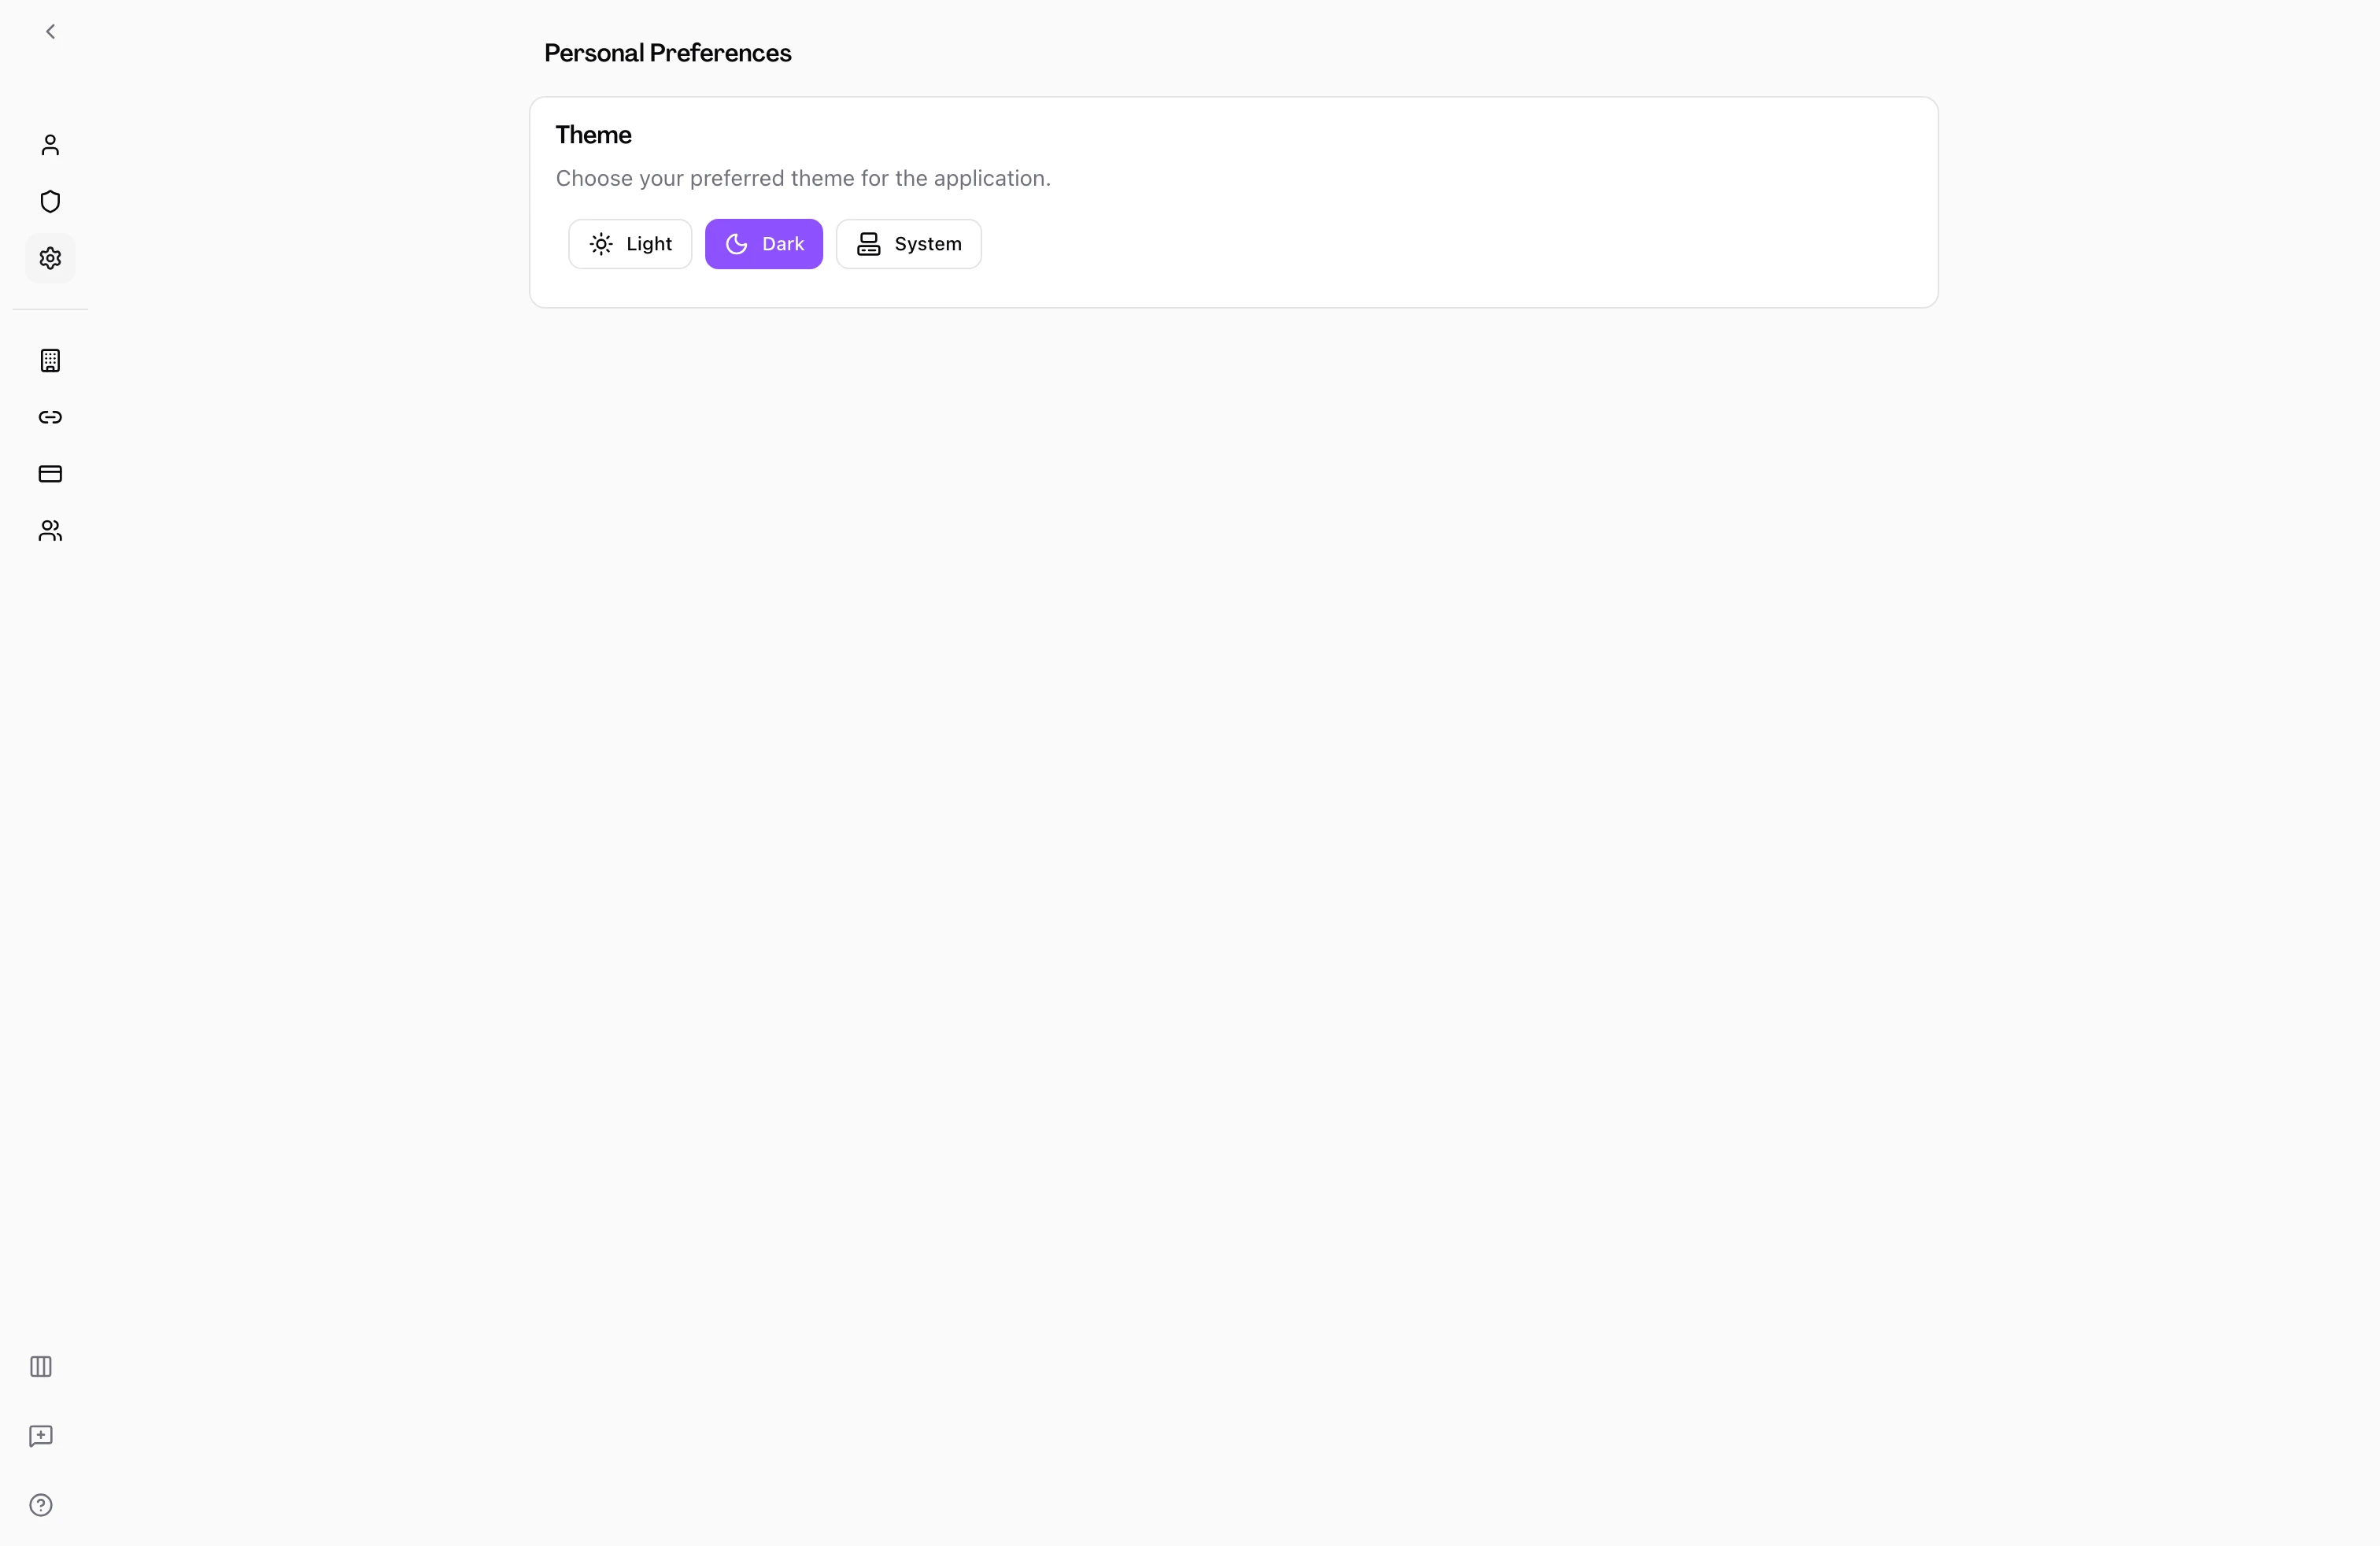Screen dimensions: 2380x1546
Task: Click the moon icon in Dark button
Action: (x=737, y=244)
